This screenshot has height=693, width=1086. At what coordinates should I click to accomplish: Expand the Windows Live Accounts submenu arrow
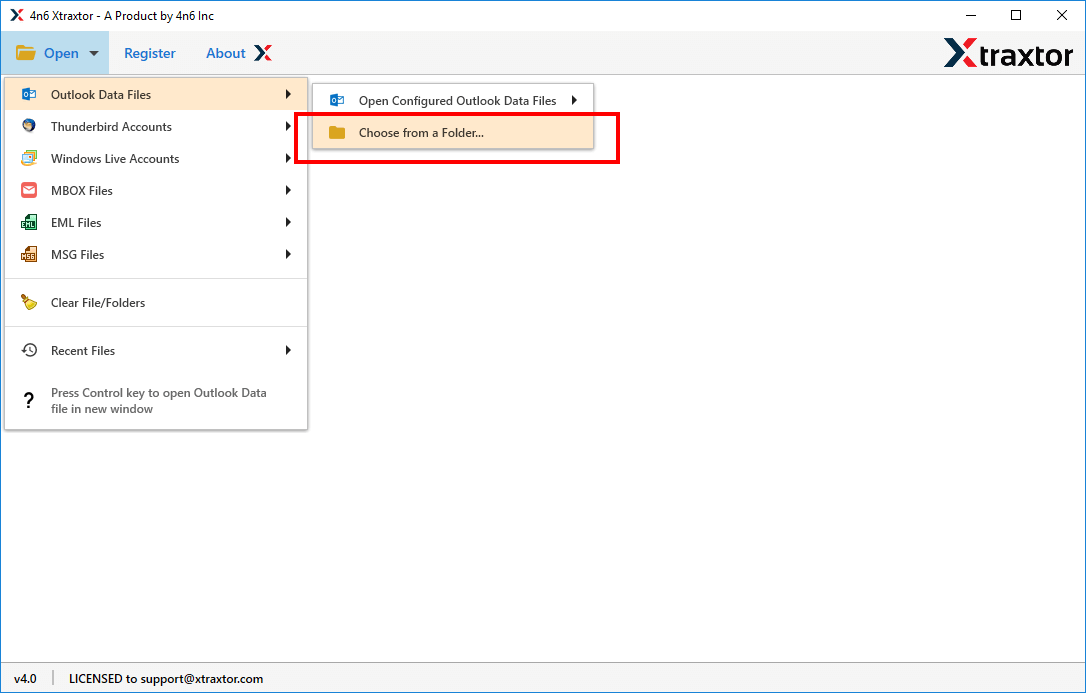tap(288, 158)
